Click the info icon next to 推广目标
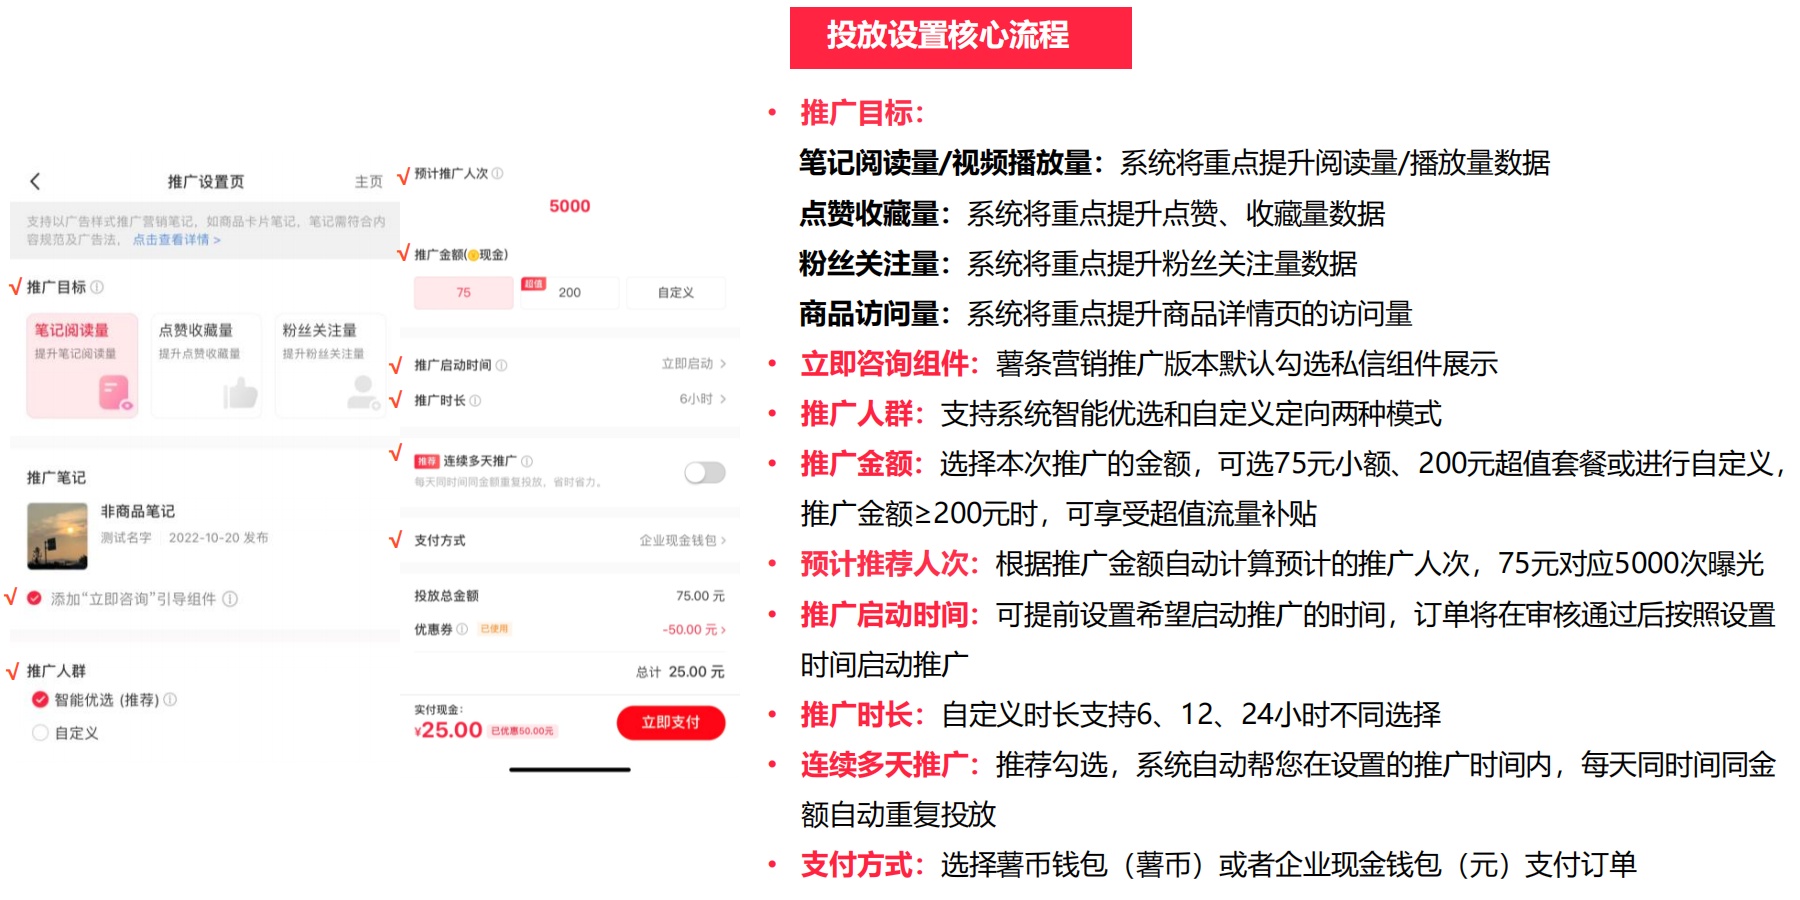 98,286
